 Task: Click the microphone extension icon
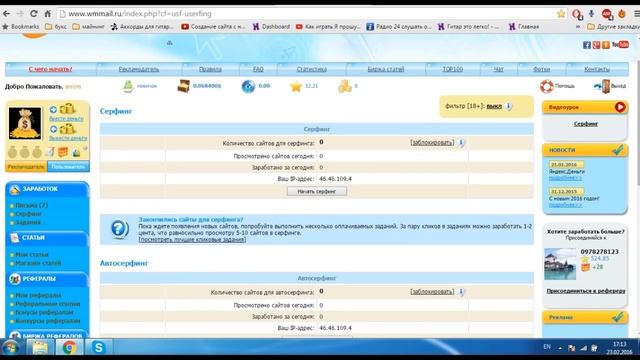click(x=591, y=13)
